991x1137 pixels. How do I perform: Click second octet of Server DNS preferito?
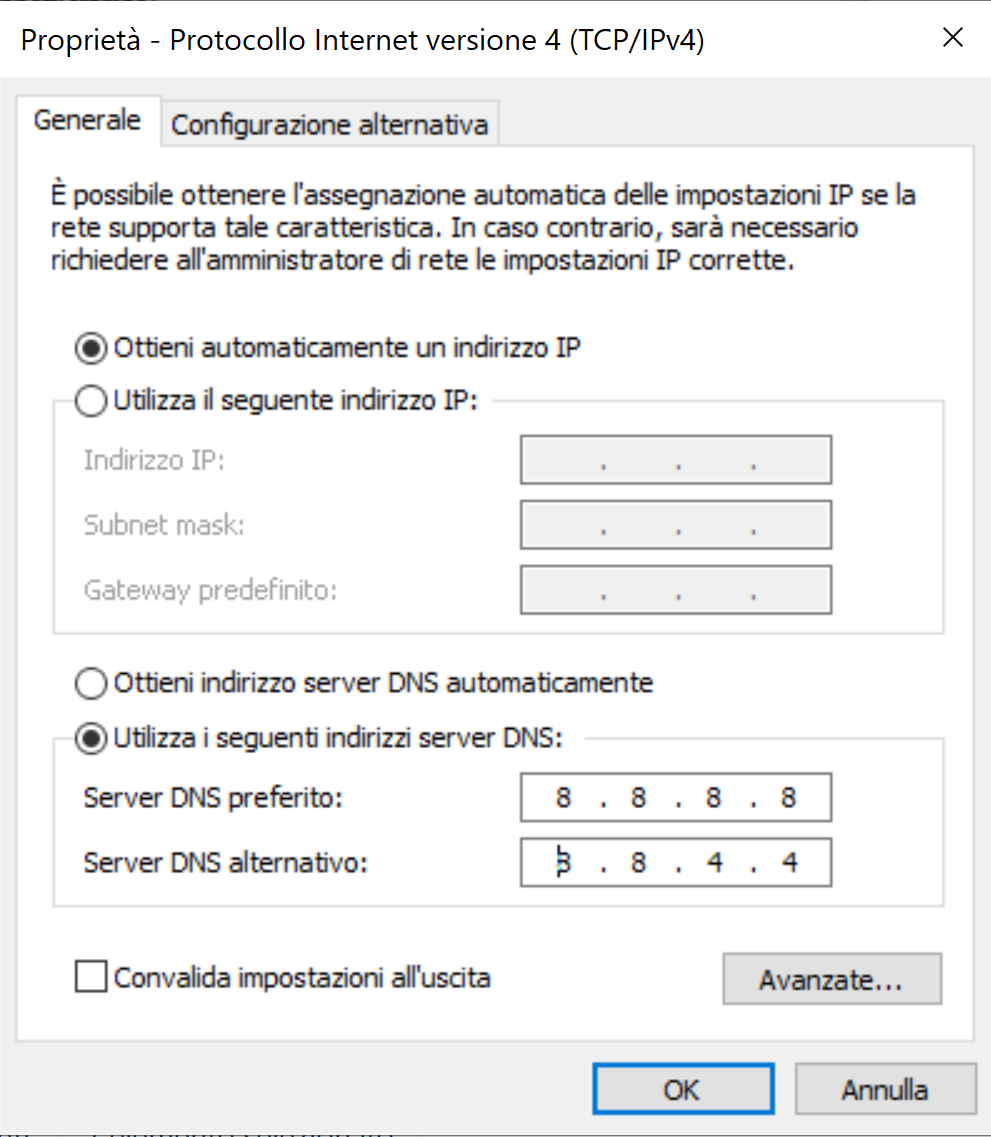point(638,798)
